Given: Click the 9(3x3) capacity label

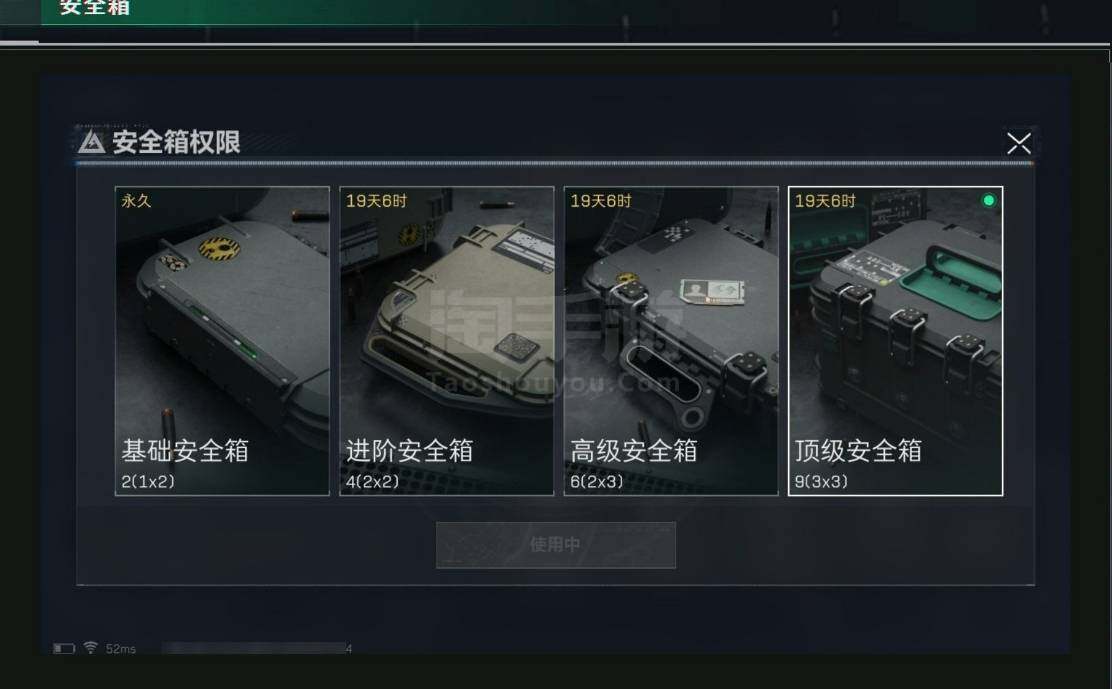Looking at the screenshot, I should tap(821, 481).
